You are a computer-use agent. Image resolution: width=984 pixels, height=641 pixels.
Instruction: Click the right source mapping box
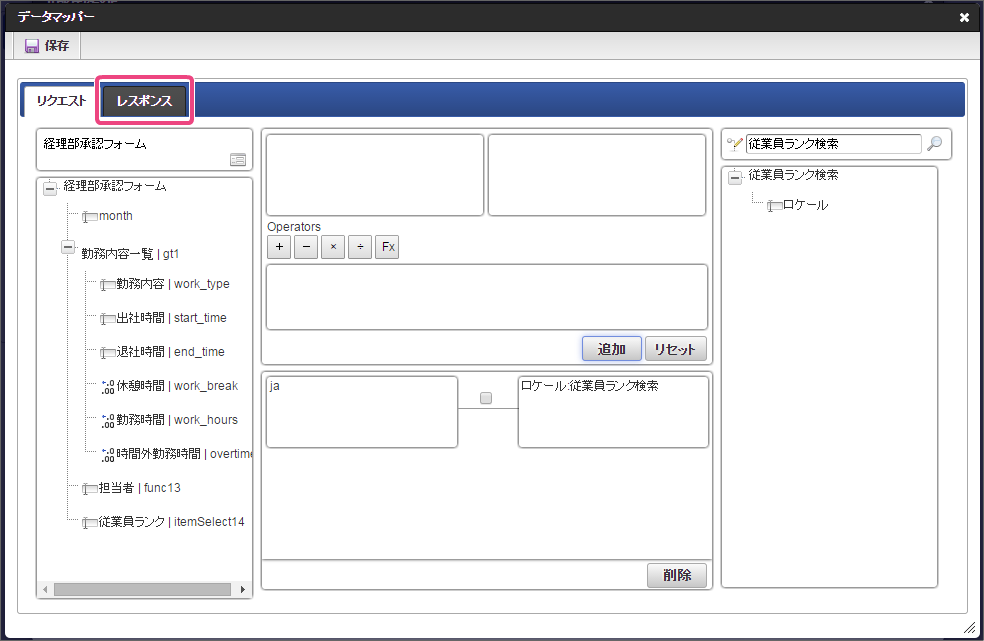[x=597, y=175]
